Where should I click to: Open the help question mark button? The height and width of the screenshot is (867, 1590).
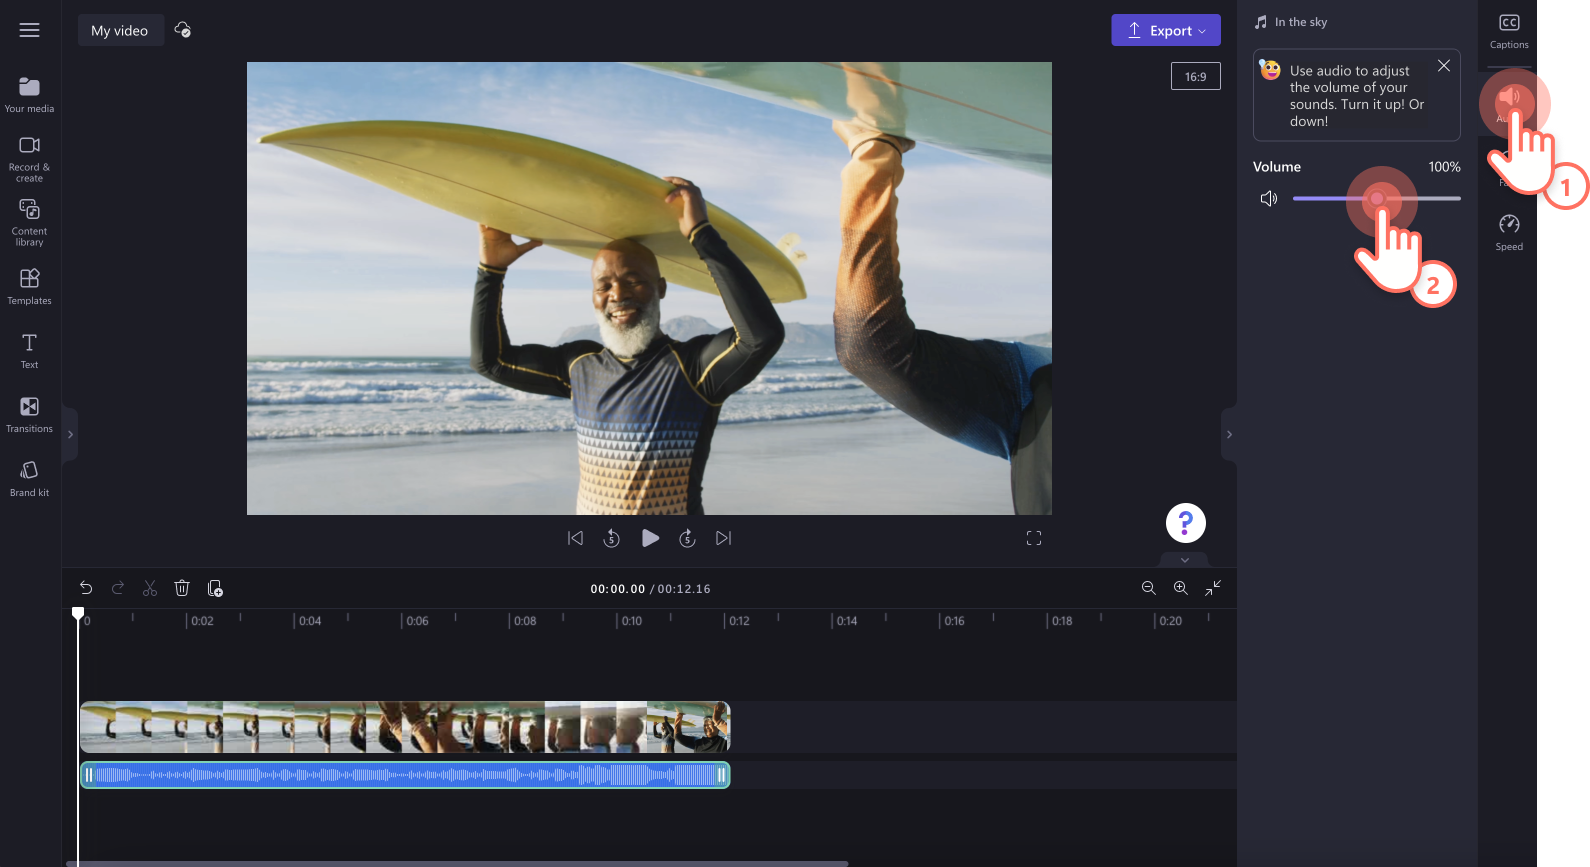pos(1186,523)
